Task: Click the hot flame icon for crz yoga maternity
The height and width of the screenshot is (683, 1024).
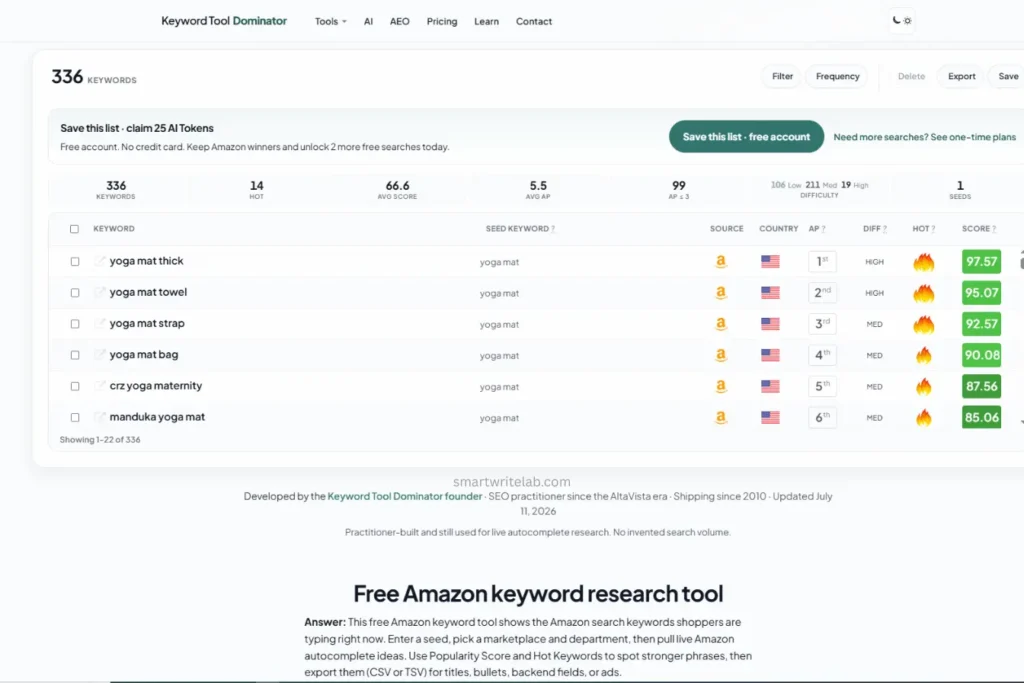Action: click(923, 387)
